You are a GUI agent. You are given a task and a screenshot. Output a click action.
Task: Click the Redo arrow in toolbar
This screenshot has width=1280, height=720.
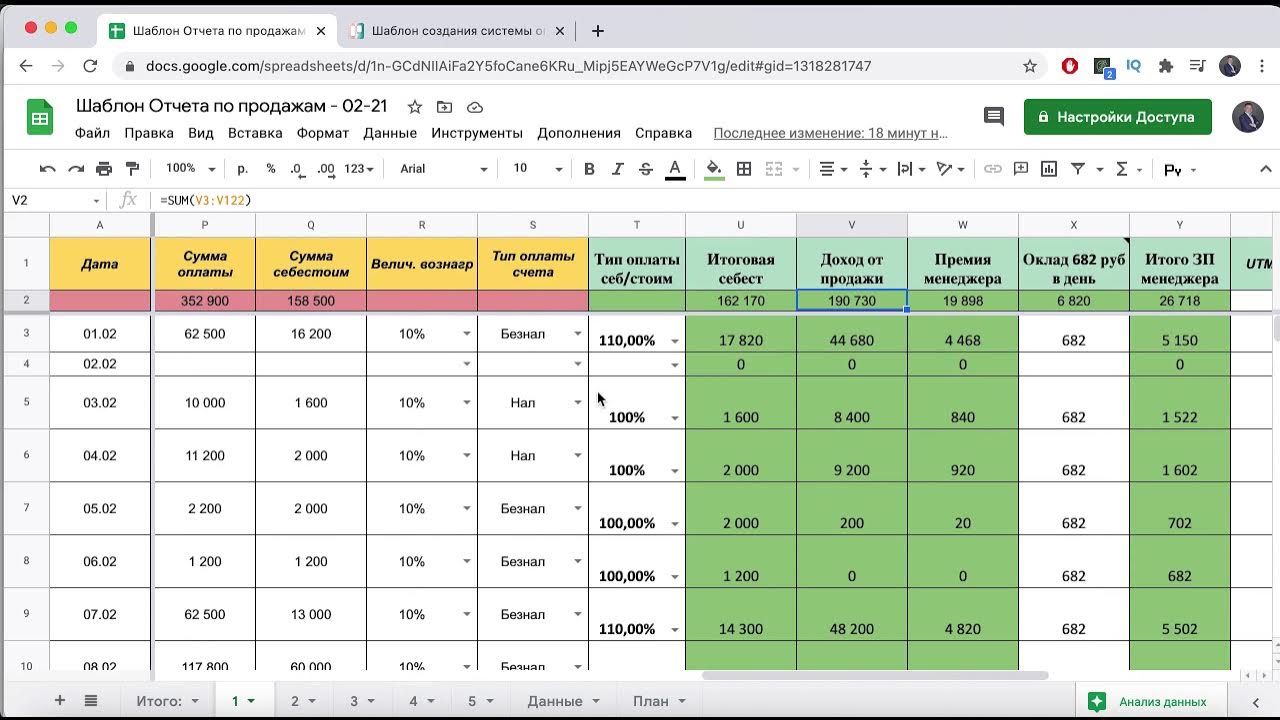(76, 169)
